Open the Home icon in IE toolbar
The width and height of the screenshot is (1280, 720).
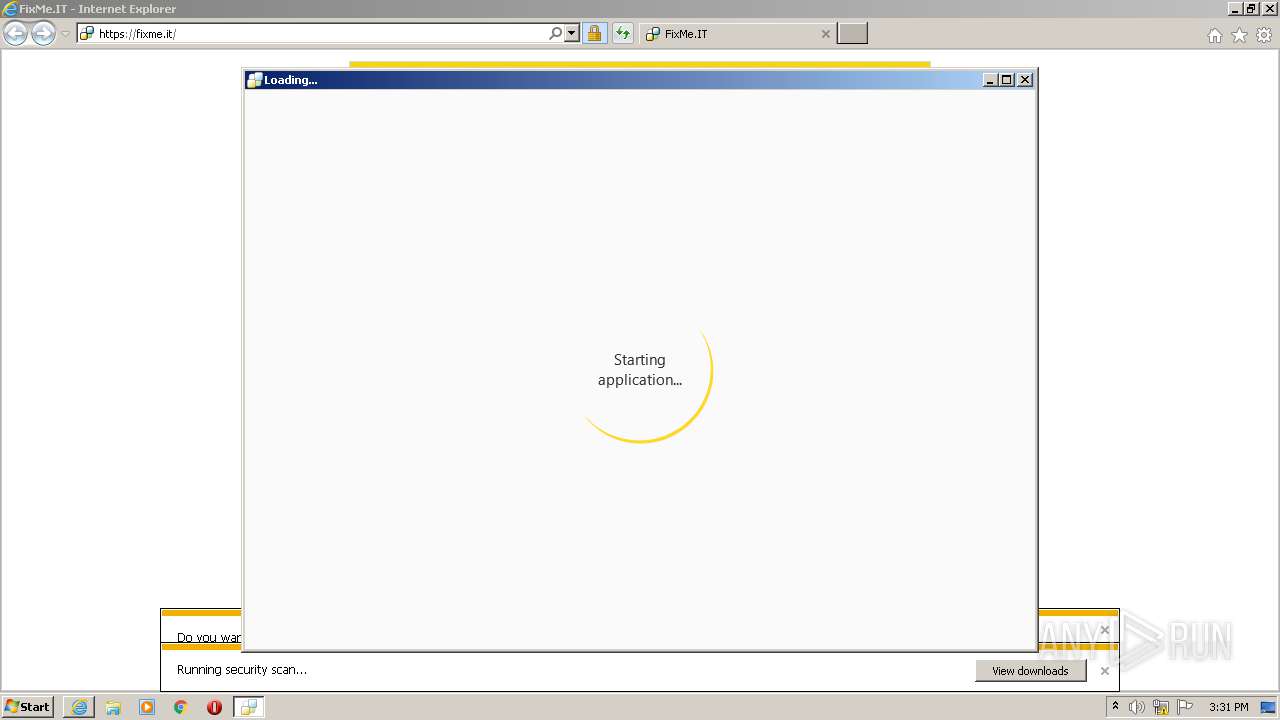[x=1214, y=35]
